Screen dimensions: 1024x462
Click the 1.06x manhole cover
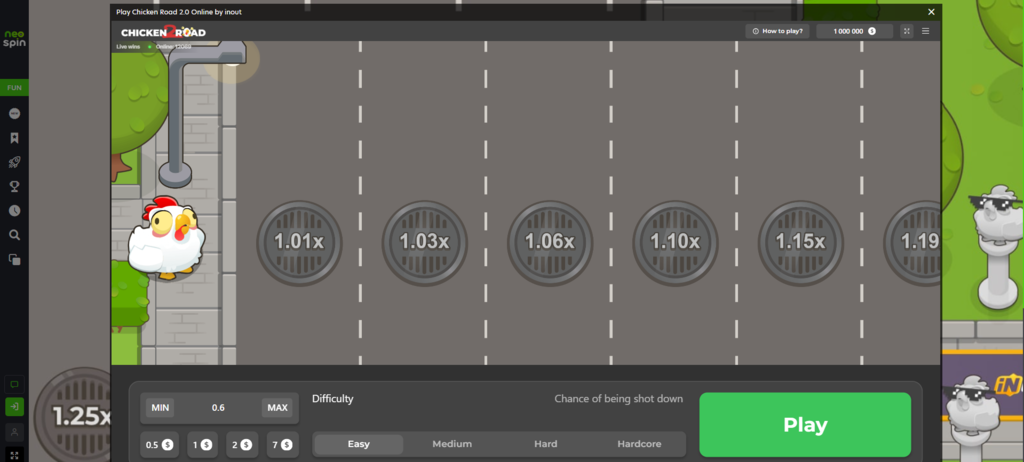tap(550, 242)
